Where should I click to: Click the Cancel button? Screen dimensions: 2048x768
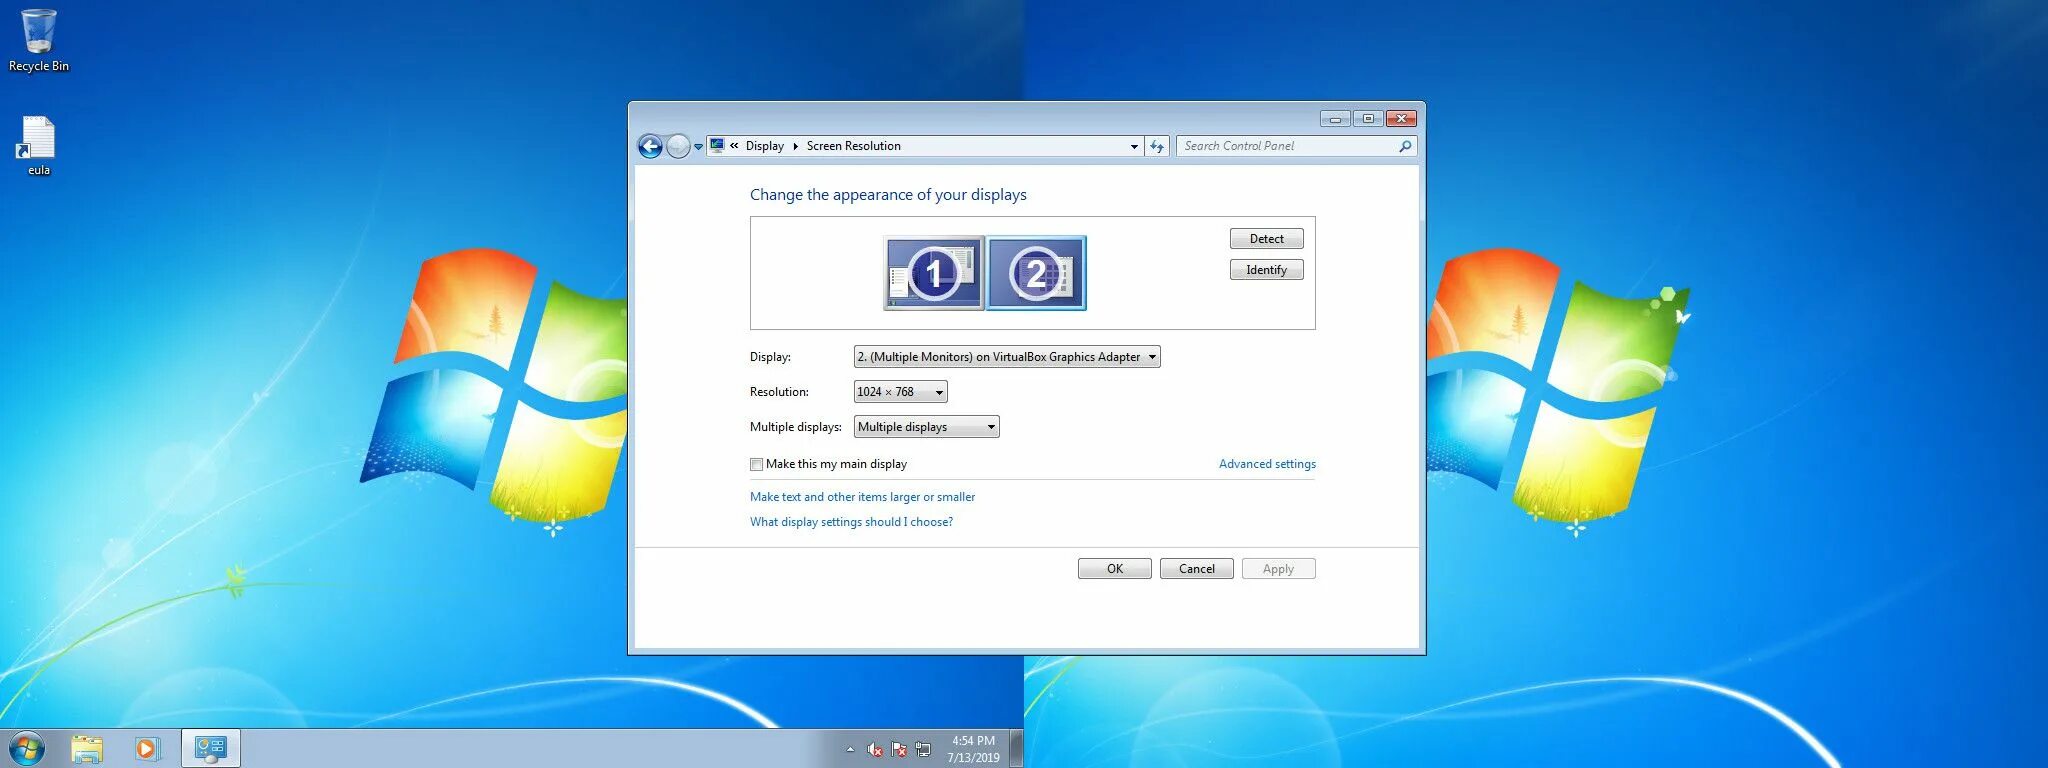[1197, 569]
